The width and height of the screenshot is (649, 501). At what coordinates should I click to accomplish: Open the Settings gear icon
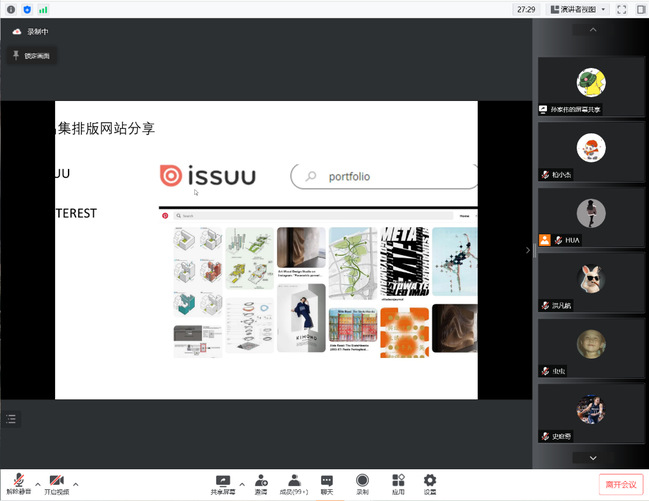click(x=430, y=482)
